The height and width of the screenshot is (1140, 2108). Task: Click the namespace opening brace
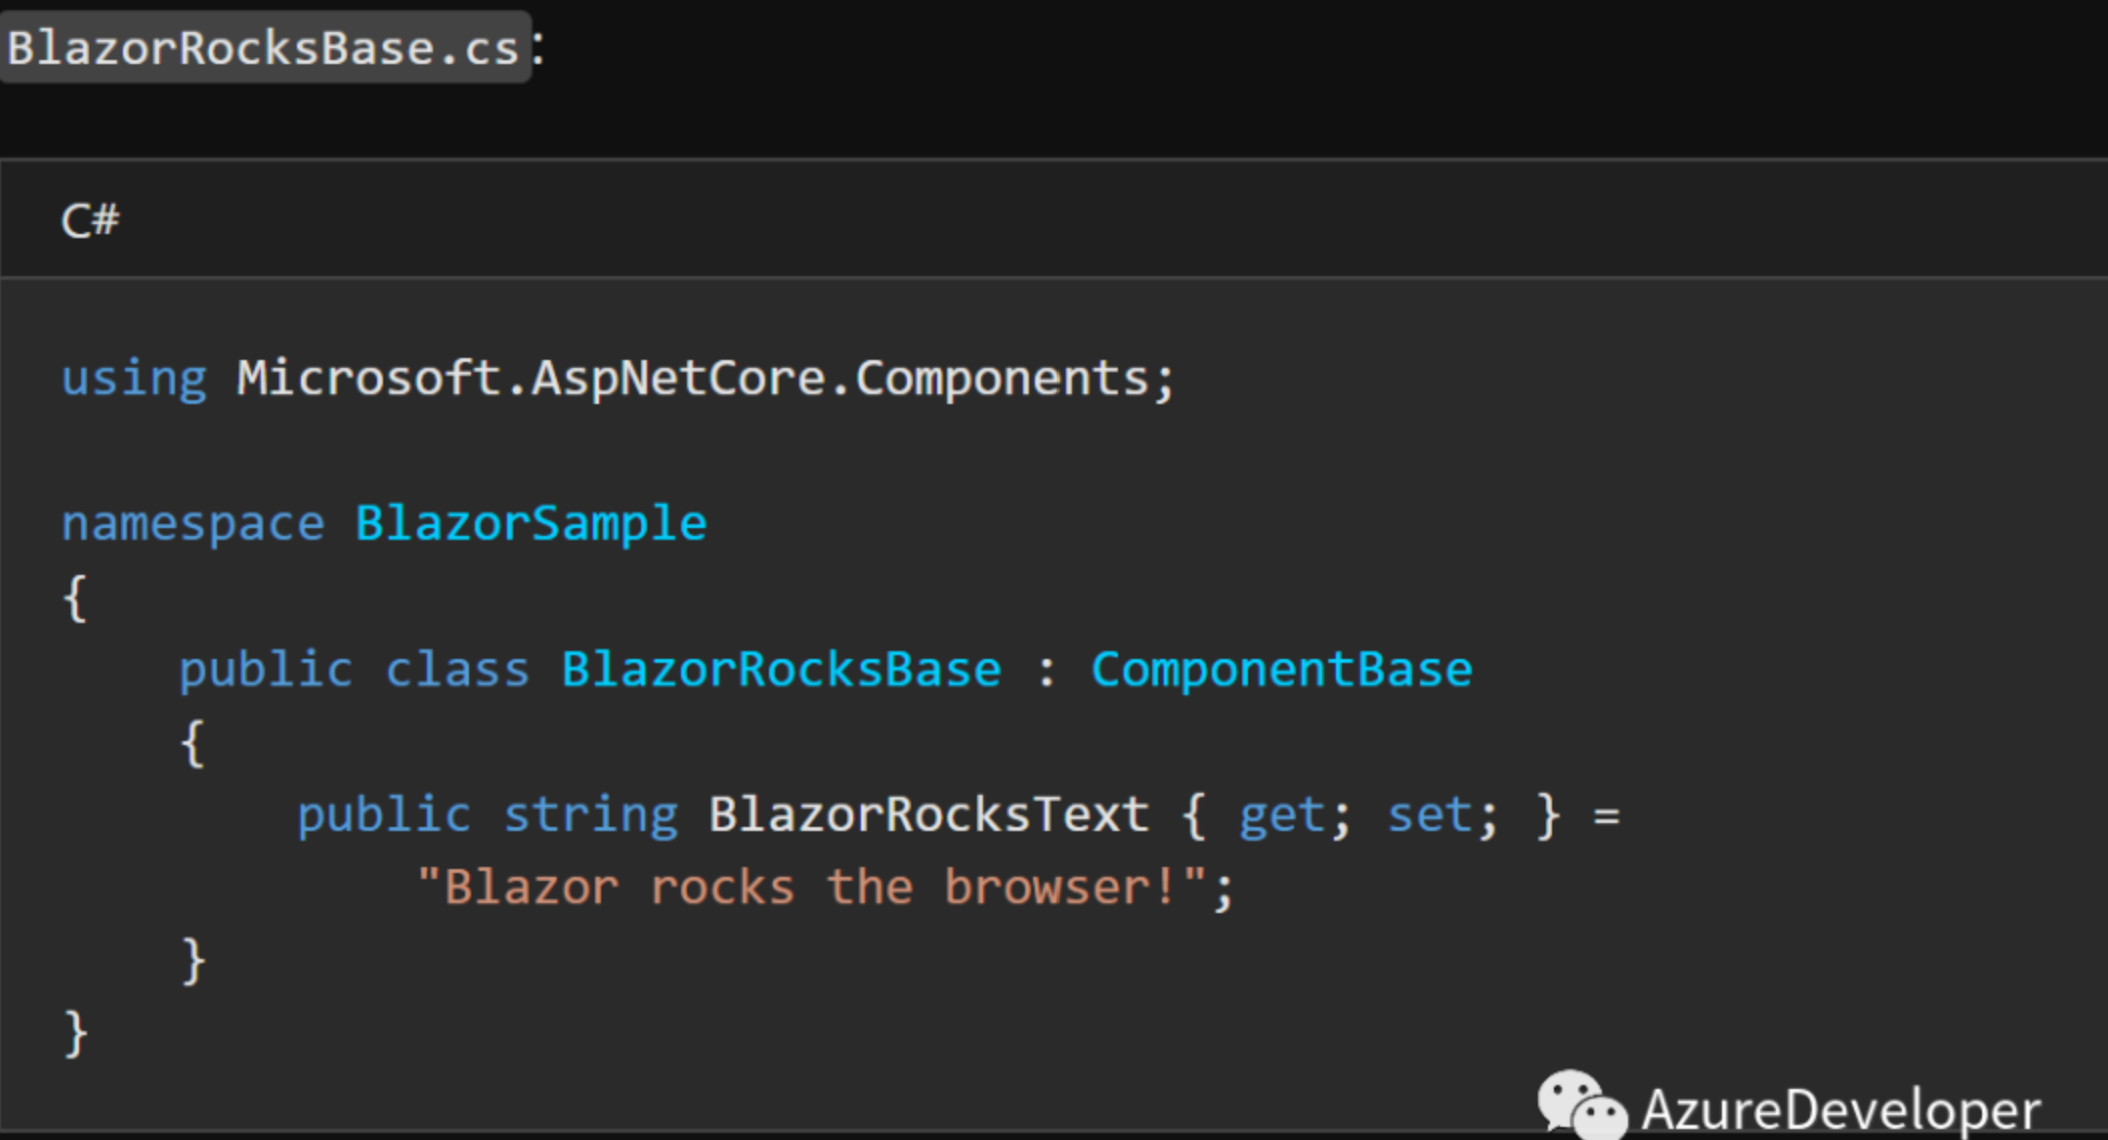click(x=75, y=598)
